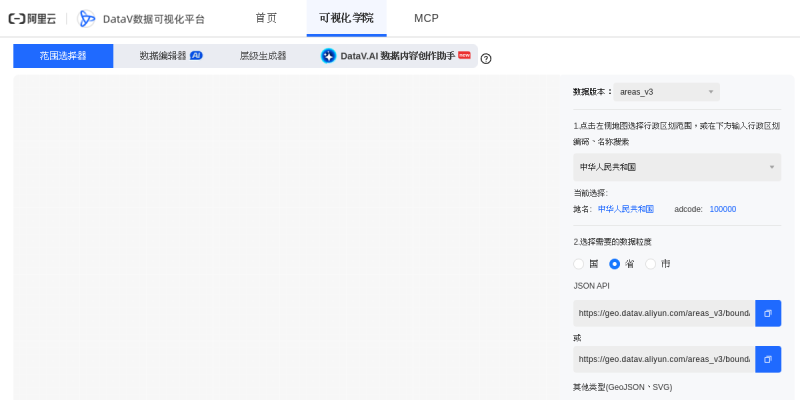
Task: Click DataV数据可视化平台 title text
Action: pyautogui.click(x=154, y=19)
